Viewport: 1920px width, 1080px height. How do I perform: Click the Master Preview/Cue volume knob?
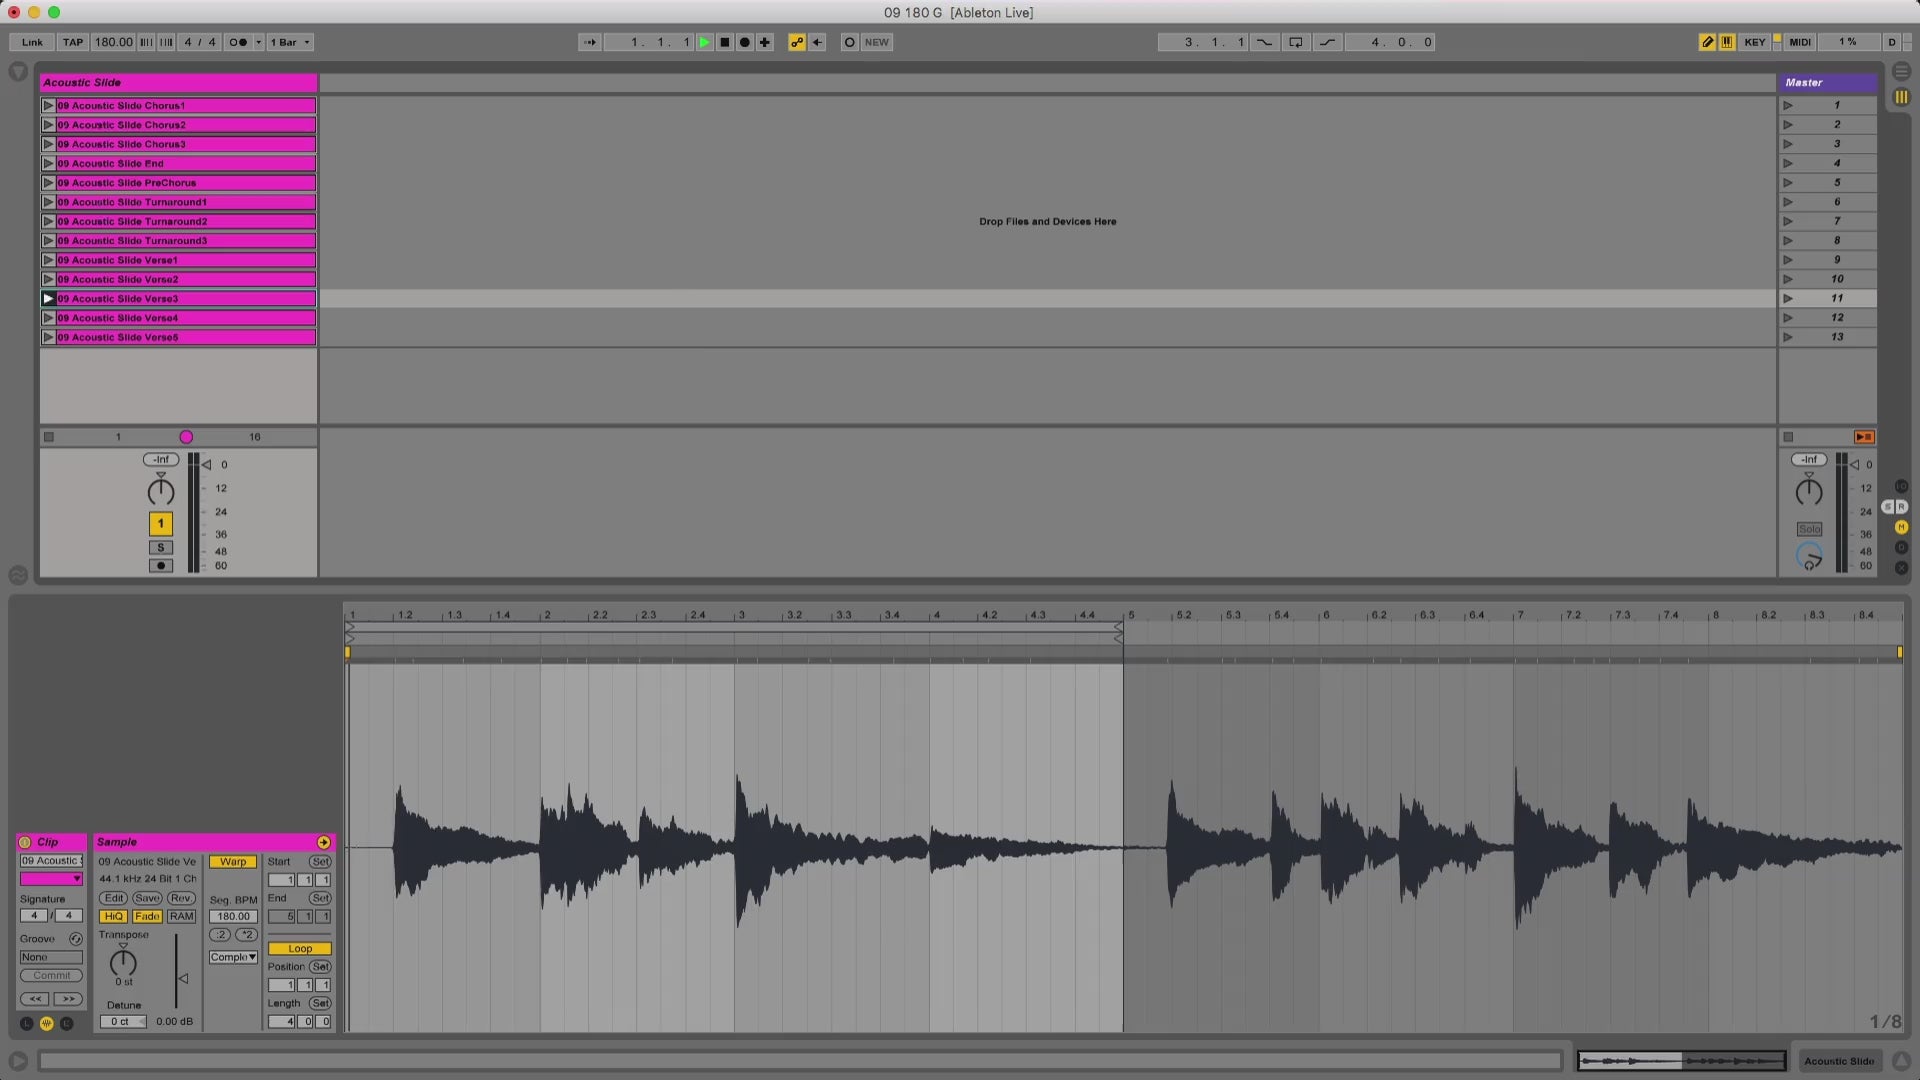pyautogui.click(x=1809, y=556)
